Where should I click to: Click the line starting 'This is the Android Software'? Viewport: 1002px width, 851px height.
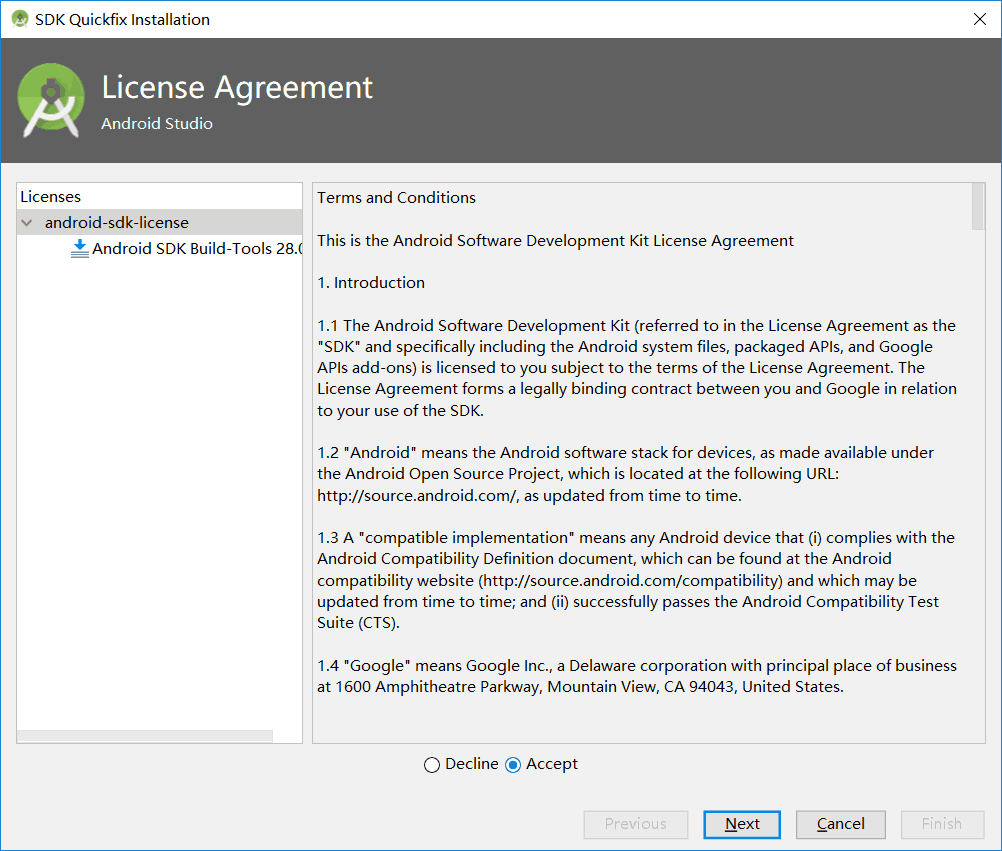555,241
